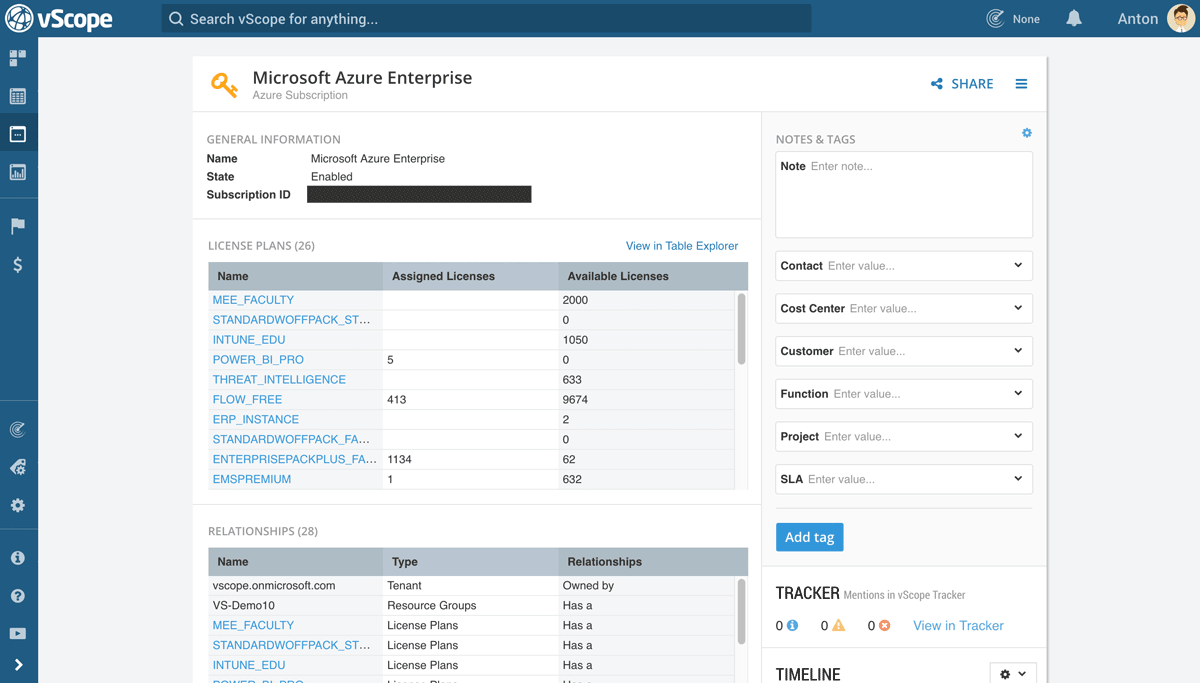Screen dimensions: 1200x683
Task: Open EMSPREMIUM license plan link
Action: click(x=252, y=480)
